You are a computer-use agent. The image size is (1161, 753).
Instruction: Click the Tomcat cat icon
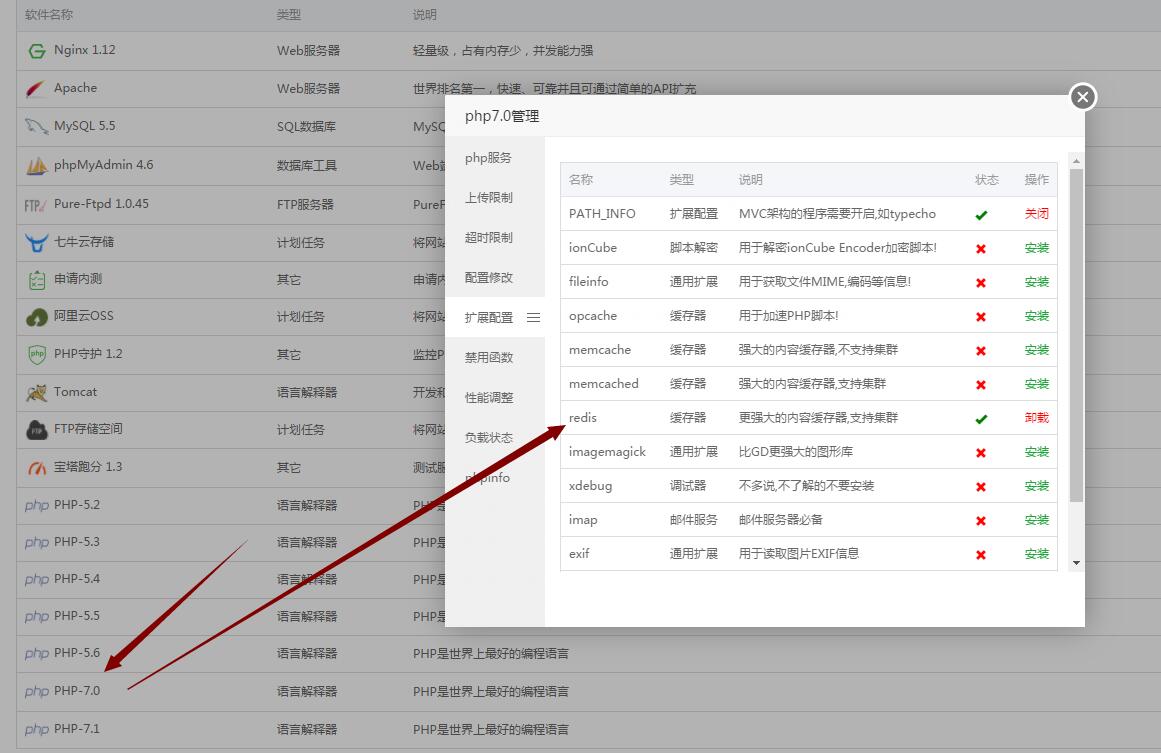click(x=36, y=392)
